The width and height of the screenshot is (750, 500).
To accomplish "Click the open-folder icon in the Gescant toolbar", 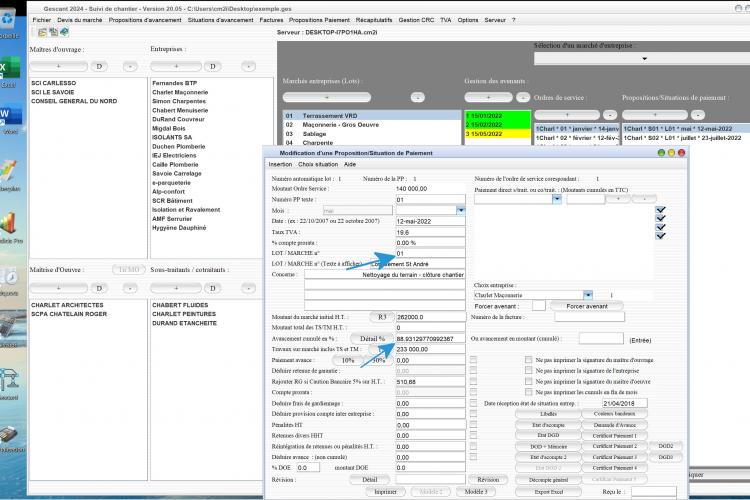I will click(42, 32).
